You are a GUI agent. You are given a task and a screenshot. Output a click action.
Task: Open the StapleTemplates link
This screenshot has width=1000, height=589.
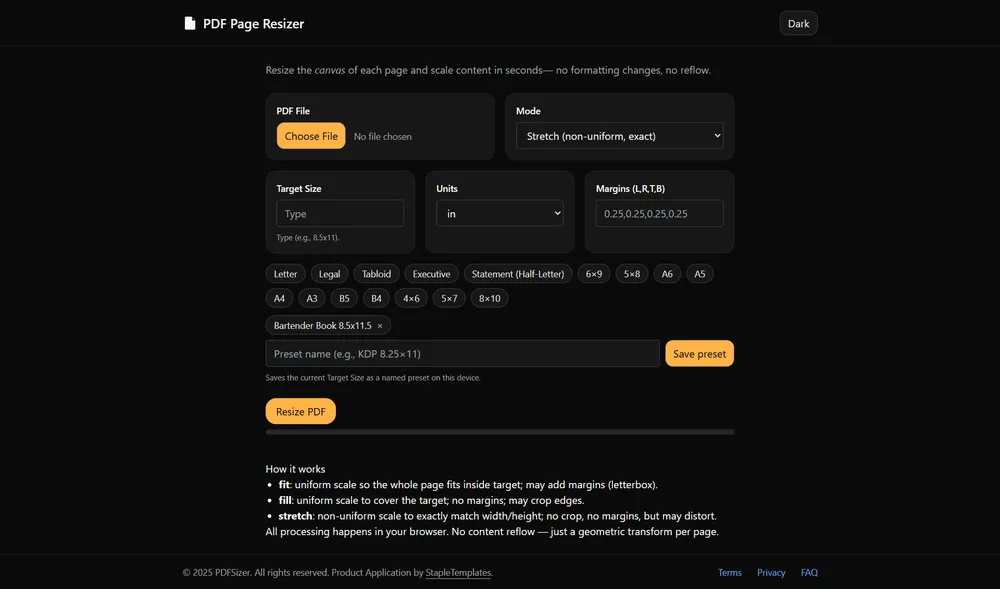[x=458, y=572]
